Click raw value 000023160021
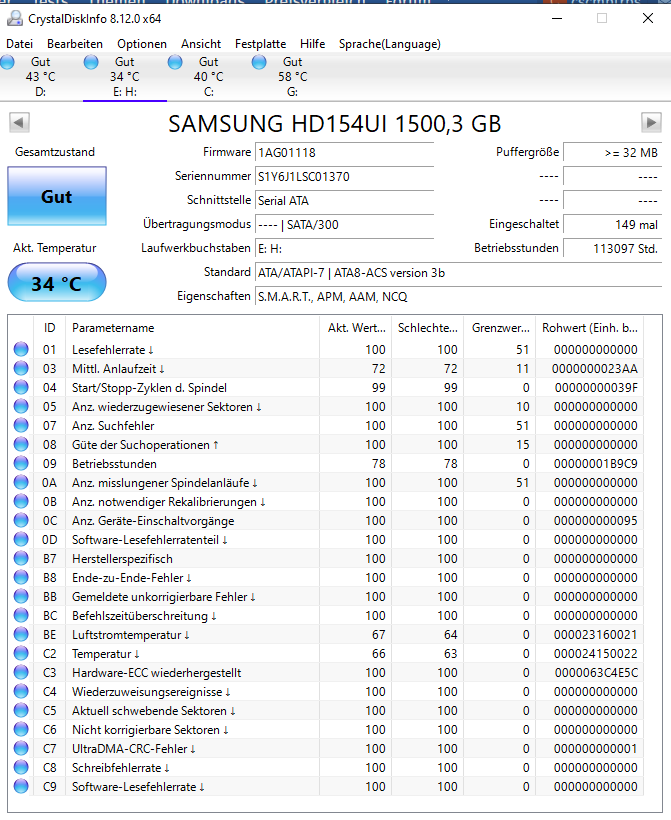Screen dimensions: 671x820 [x=596, y=634]
